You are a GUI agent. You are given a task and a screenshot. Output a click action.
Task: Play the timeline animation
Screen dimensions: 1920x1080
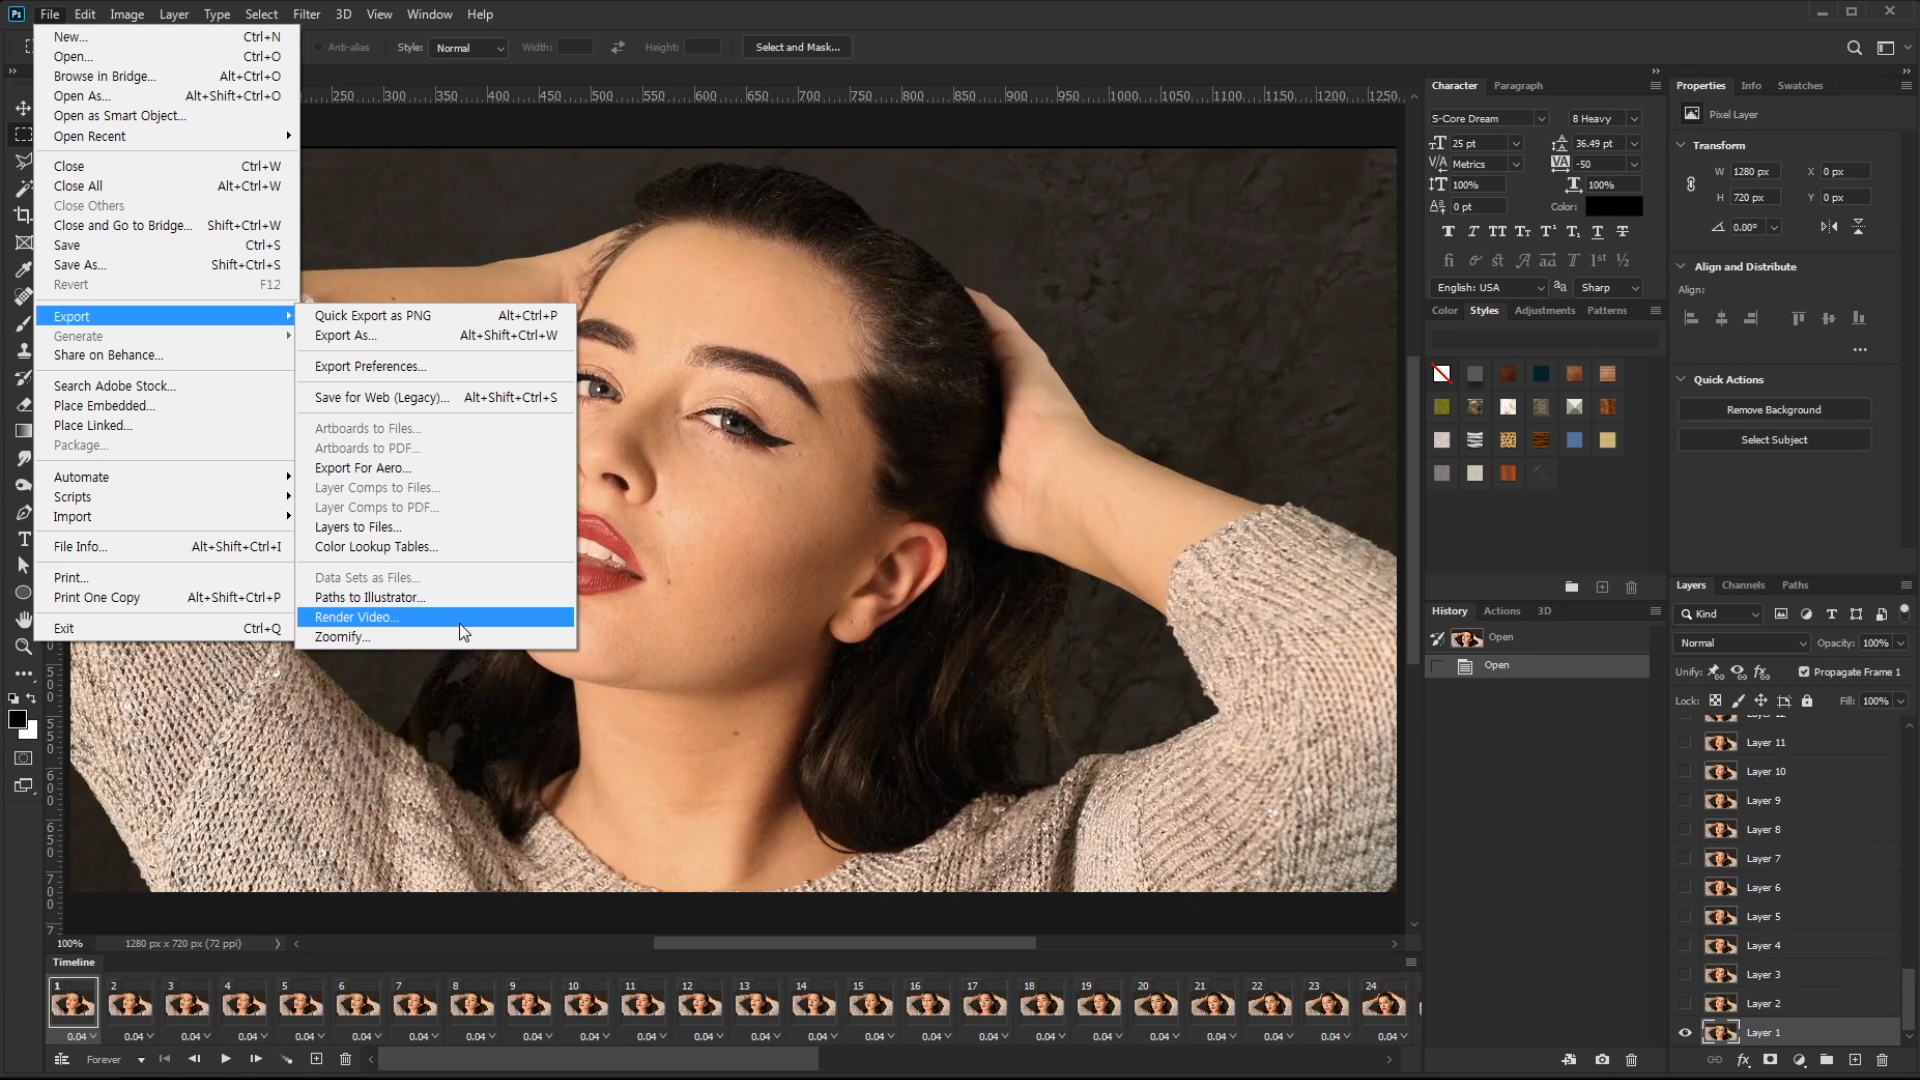225,1059
